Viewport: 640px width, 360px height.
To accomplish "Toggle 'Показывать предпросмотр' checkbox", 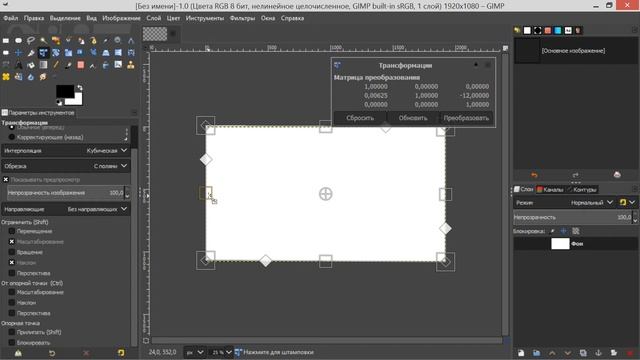I will (x=6, y=180).
